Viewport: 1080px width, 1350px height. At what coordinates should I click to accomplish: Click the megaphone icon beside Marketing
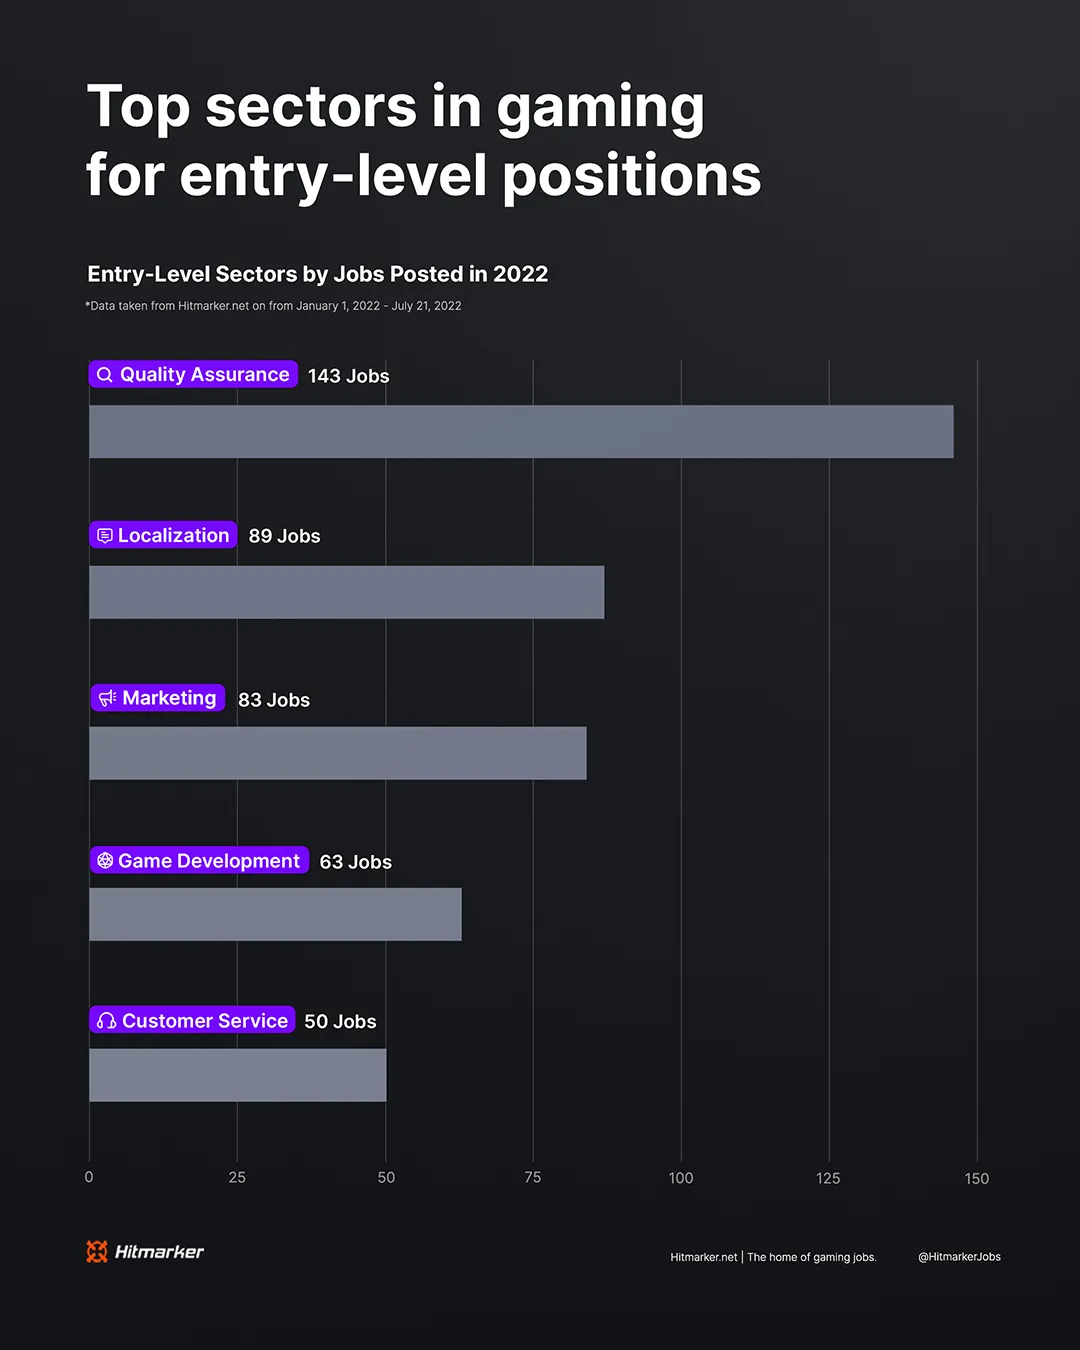107,698
